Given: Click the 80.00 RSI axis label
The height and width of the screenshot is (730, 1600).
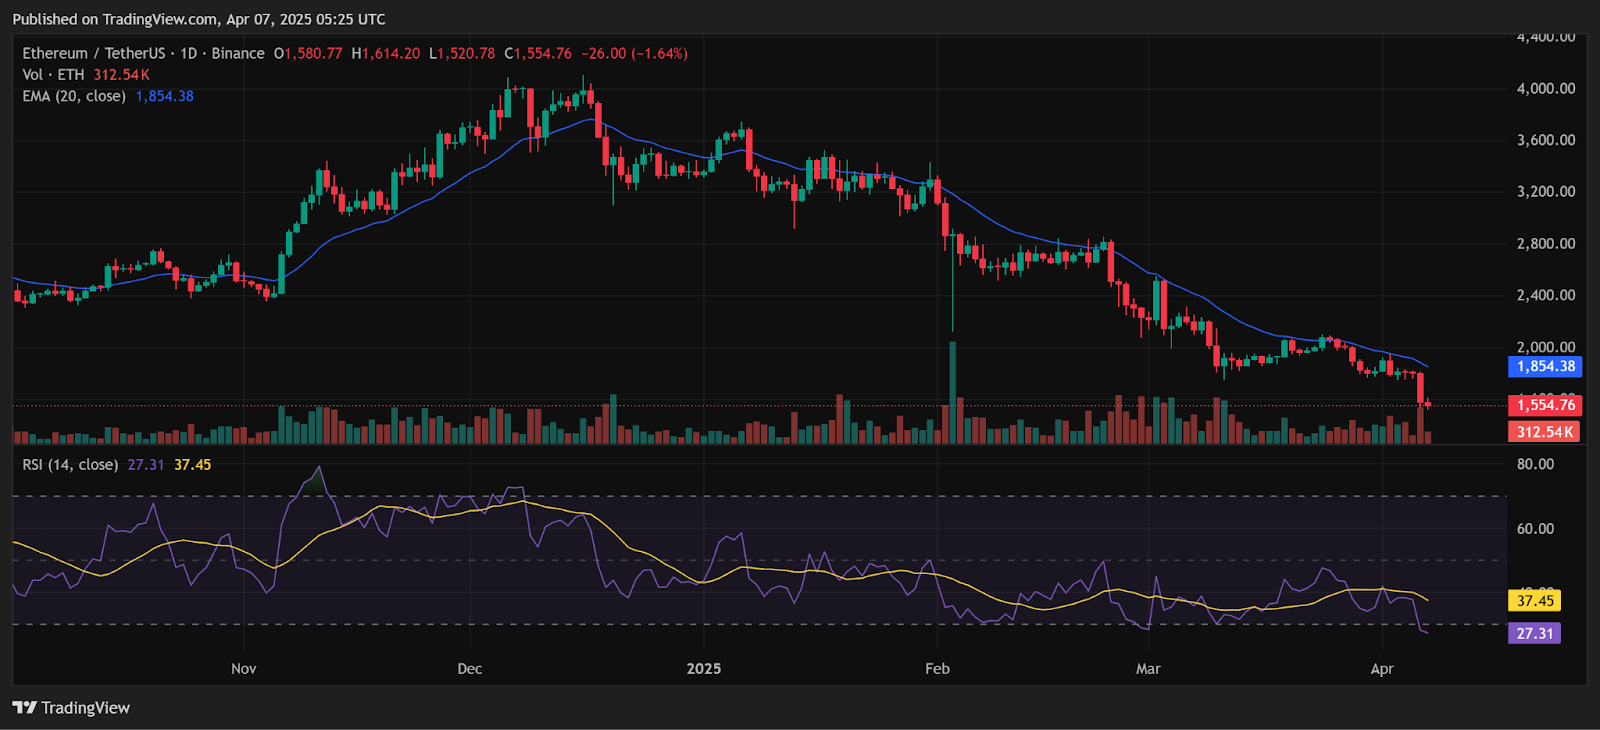Looking at the screenshot, I should click(x=1535, y=465).
